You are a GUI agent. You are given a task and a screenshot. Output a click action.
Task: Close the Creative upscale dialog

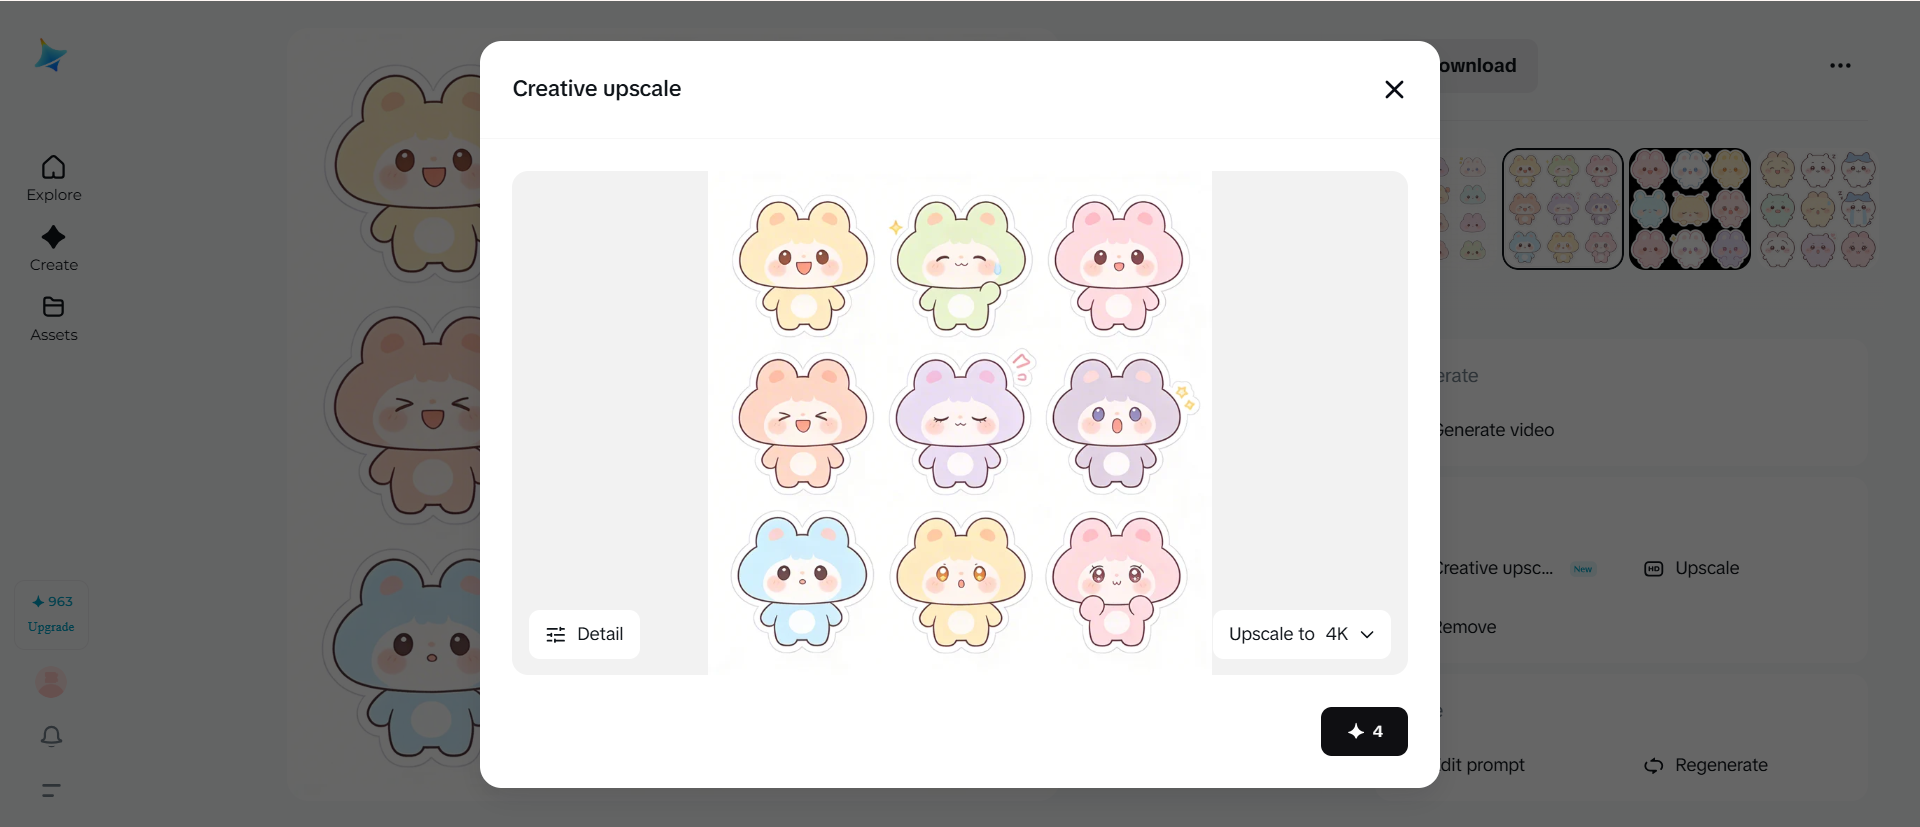pos(1394,90)
